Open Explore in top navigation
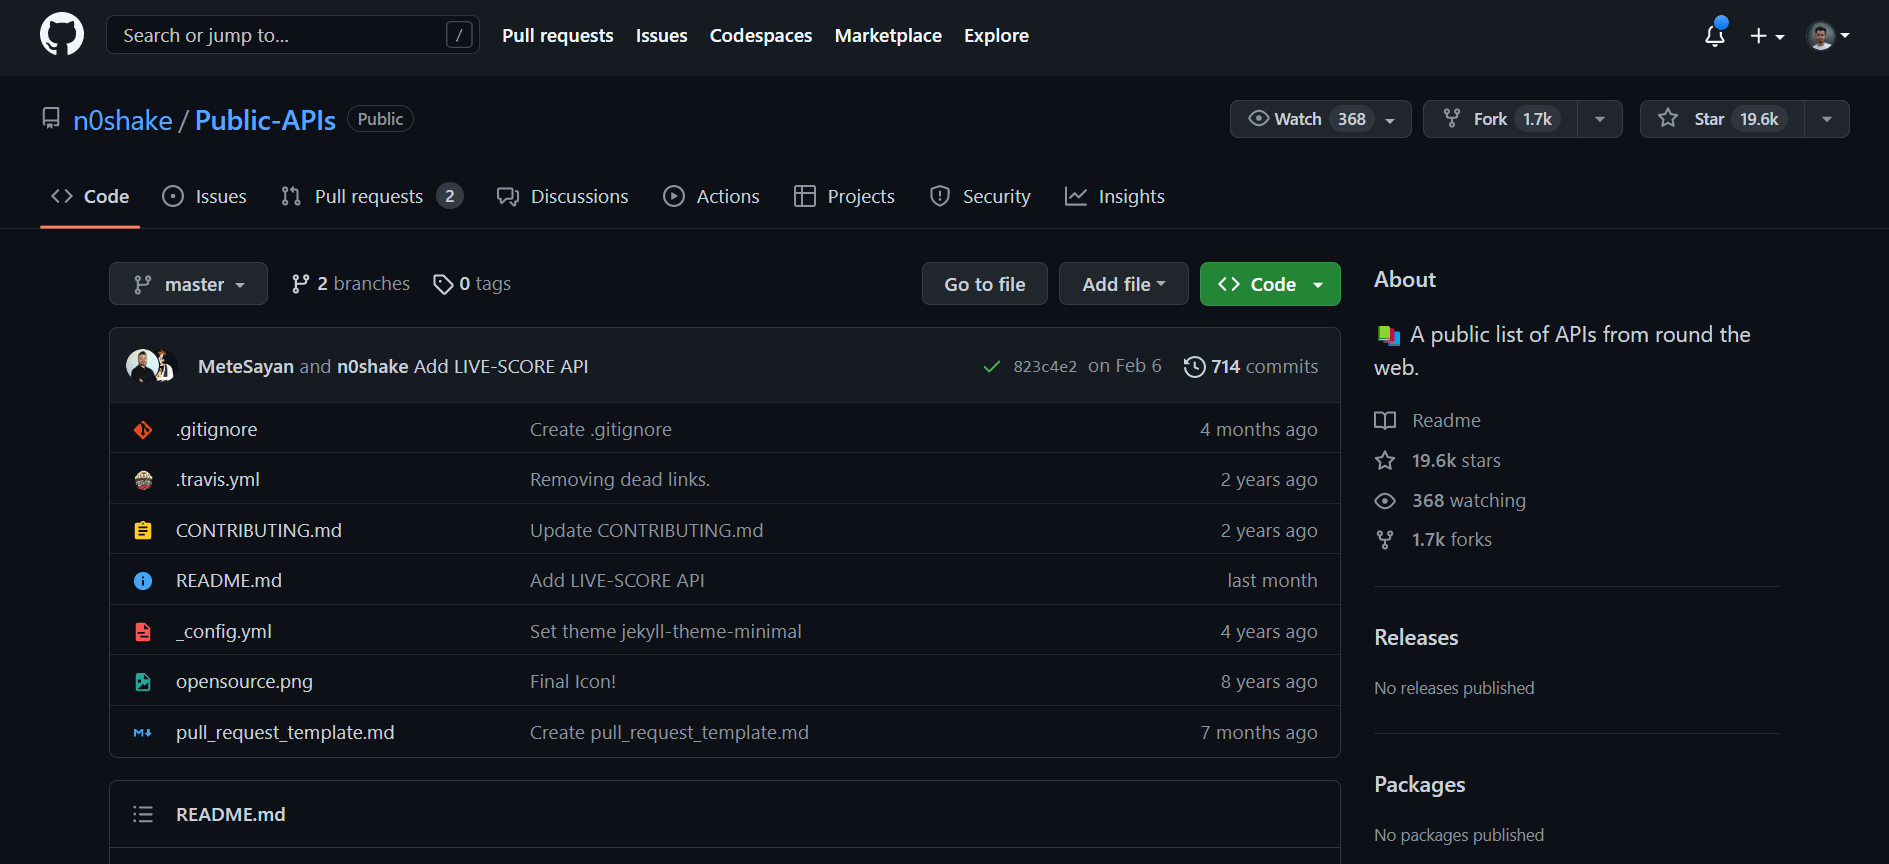 996,35
